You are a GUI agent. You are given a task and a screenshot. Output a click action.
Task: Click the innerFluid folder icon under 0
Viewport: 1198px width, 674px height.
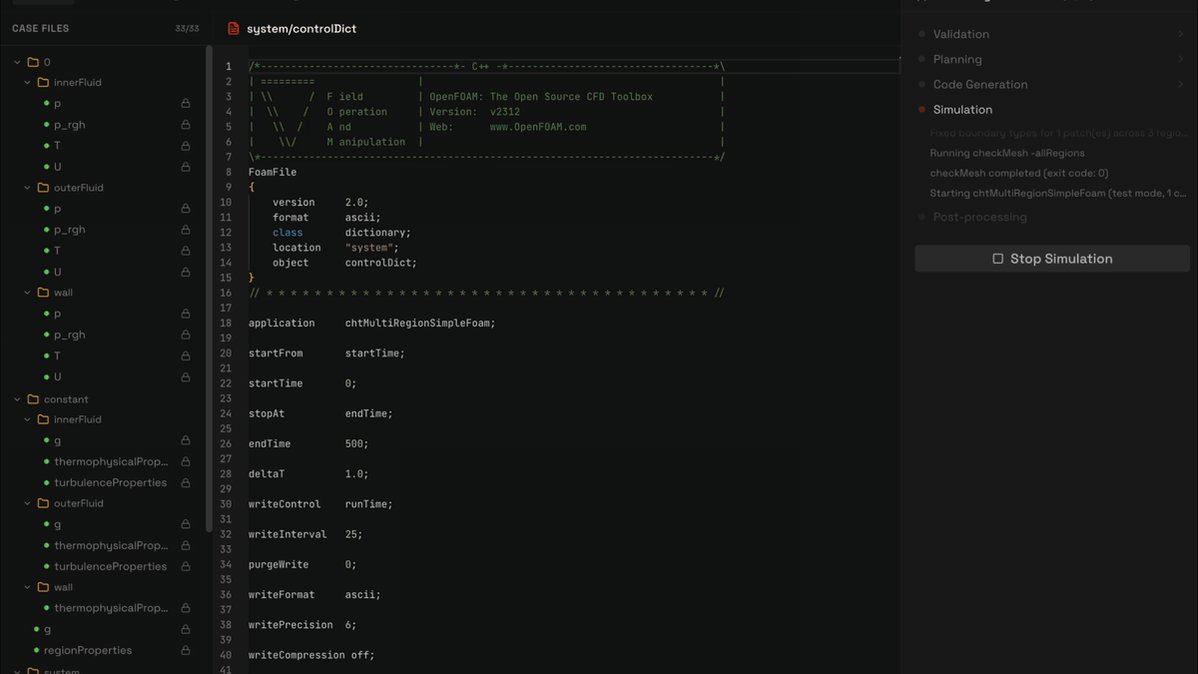pyautogui.click(x=43, y=83)
